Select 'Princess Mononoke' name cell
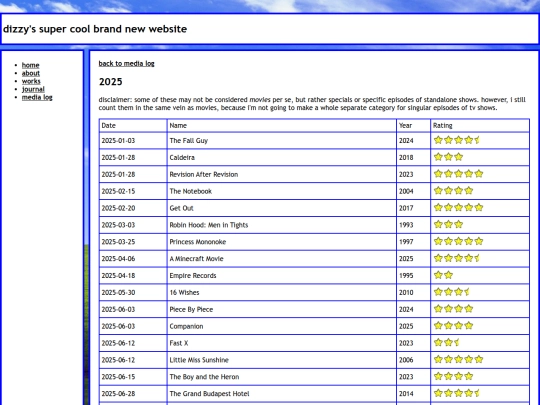The width and height of the screenshot is (540, 405). [x=282, y=242]
